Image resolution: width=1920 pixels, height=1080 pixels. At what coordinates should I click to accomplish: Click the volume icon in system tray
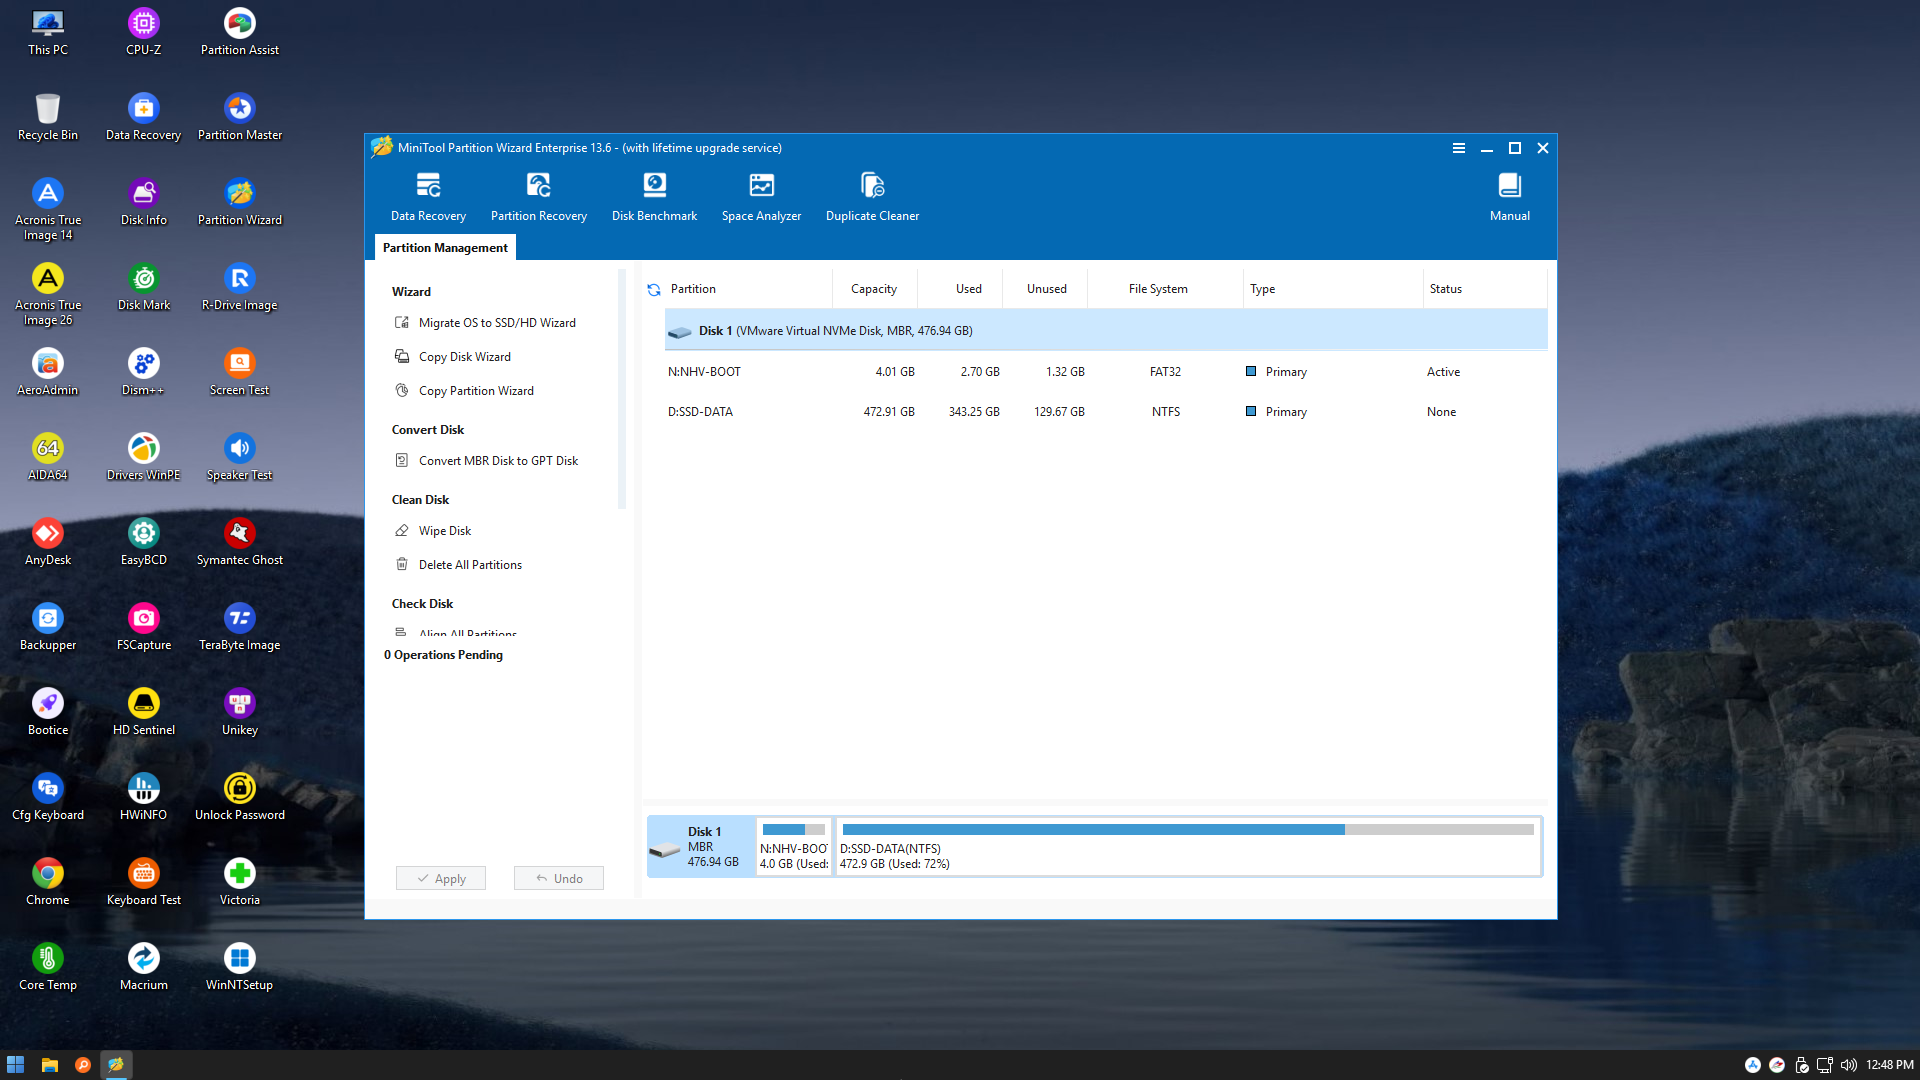[1848, 1065]
